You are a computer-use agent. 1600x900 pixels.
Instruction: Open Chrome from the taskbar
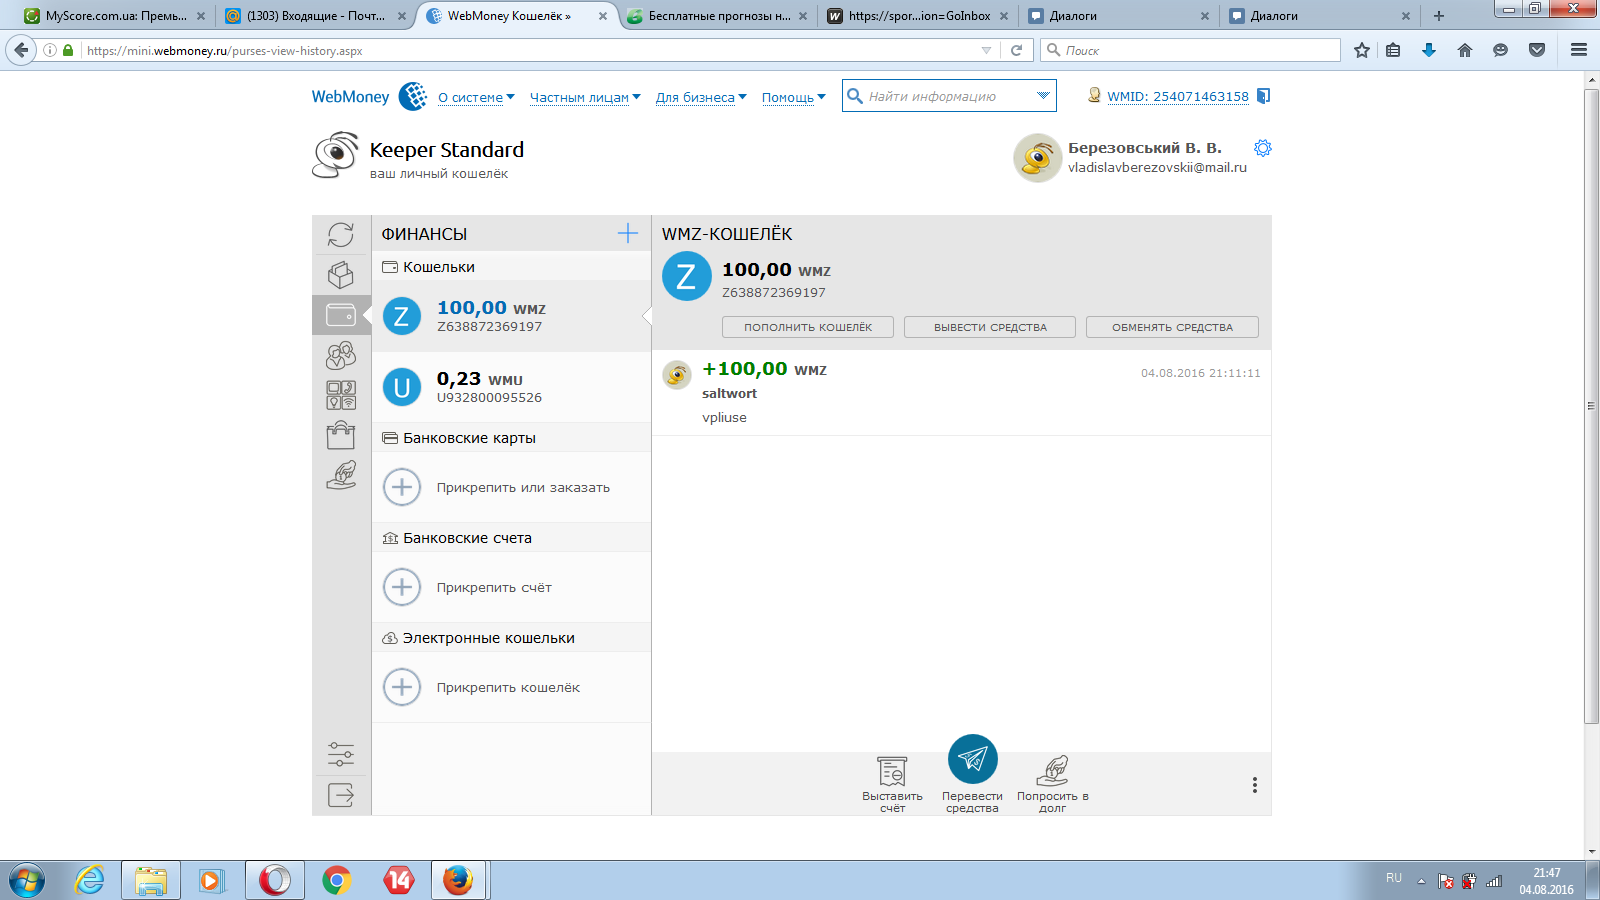337,880
